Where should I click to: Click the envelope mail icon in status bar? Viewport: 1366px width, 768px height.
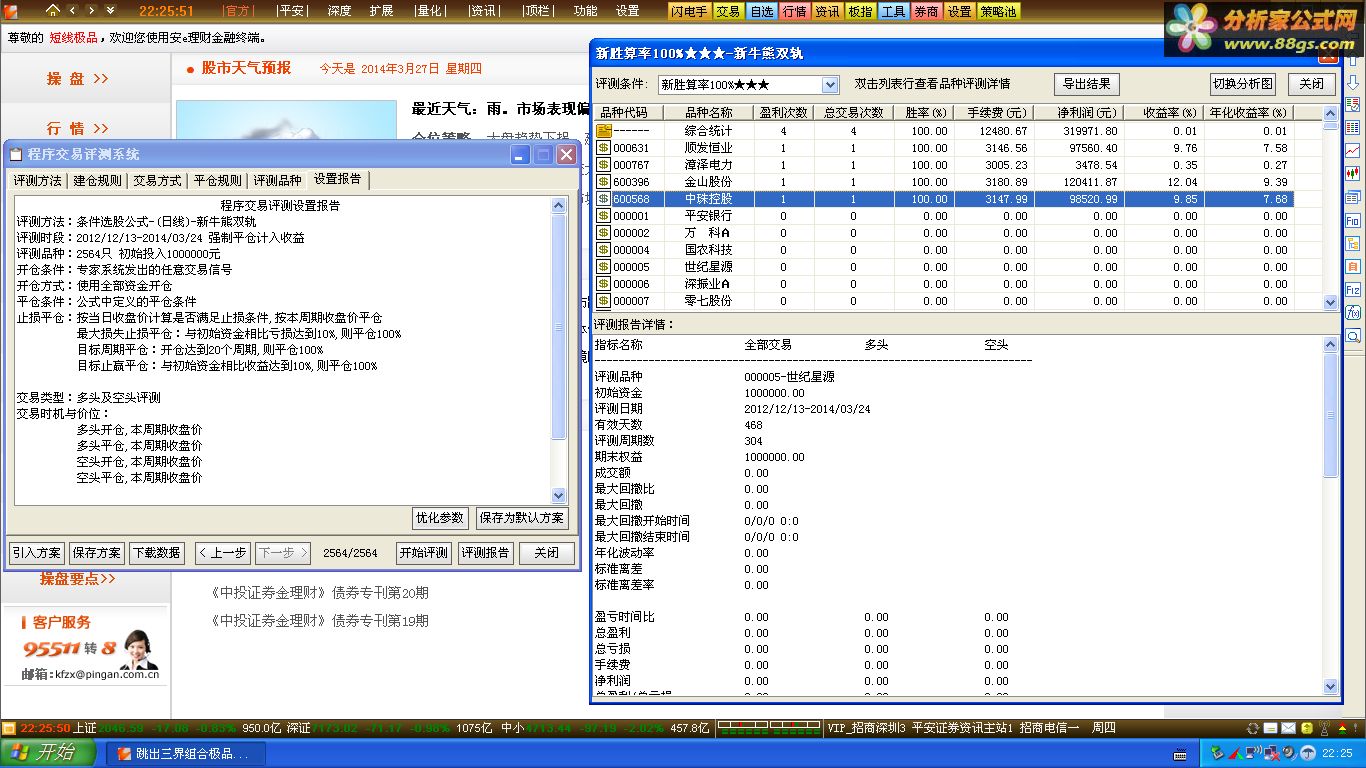click(x=1288, y=728)
